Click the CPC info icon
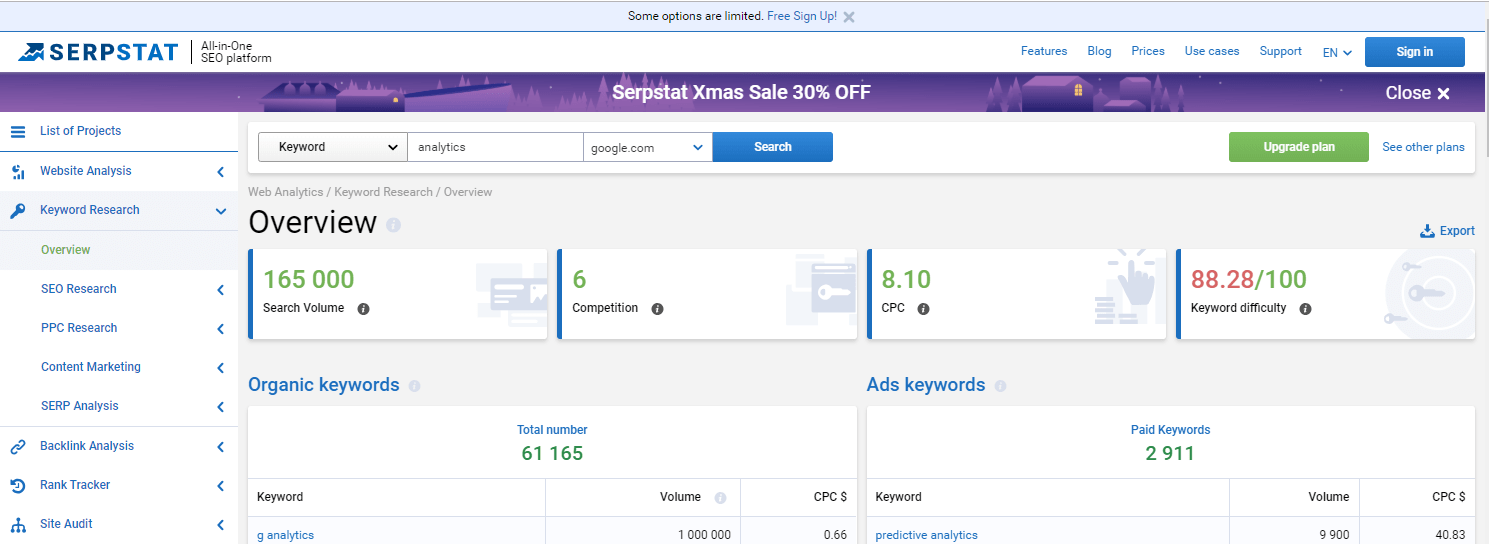 point(923,309)
